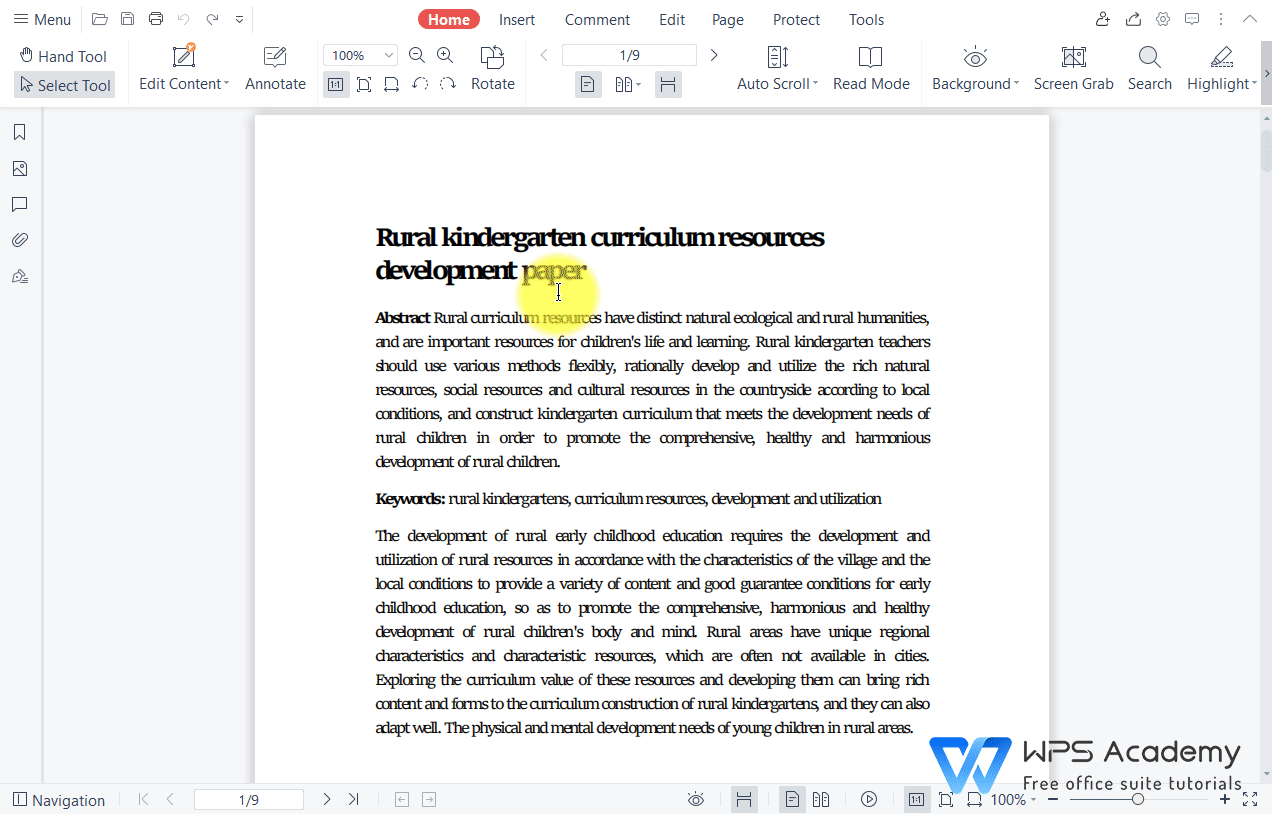This screenshot has height=814, width=1272.
Task: Show the Comments sidebar panel
Action: pyautogui.click(x=20, y=204)
